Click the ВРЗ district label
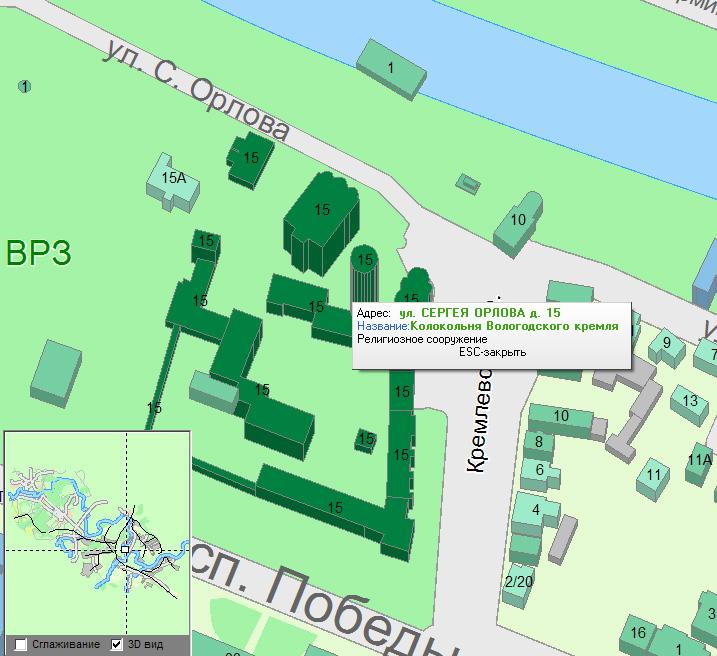This screenshot has width=717, height=656. click(x=38, y=254)
